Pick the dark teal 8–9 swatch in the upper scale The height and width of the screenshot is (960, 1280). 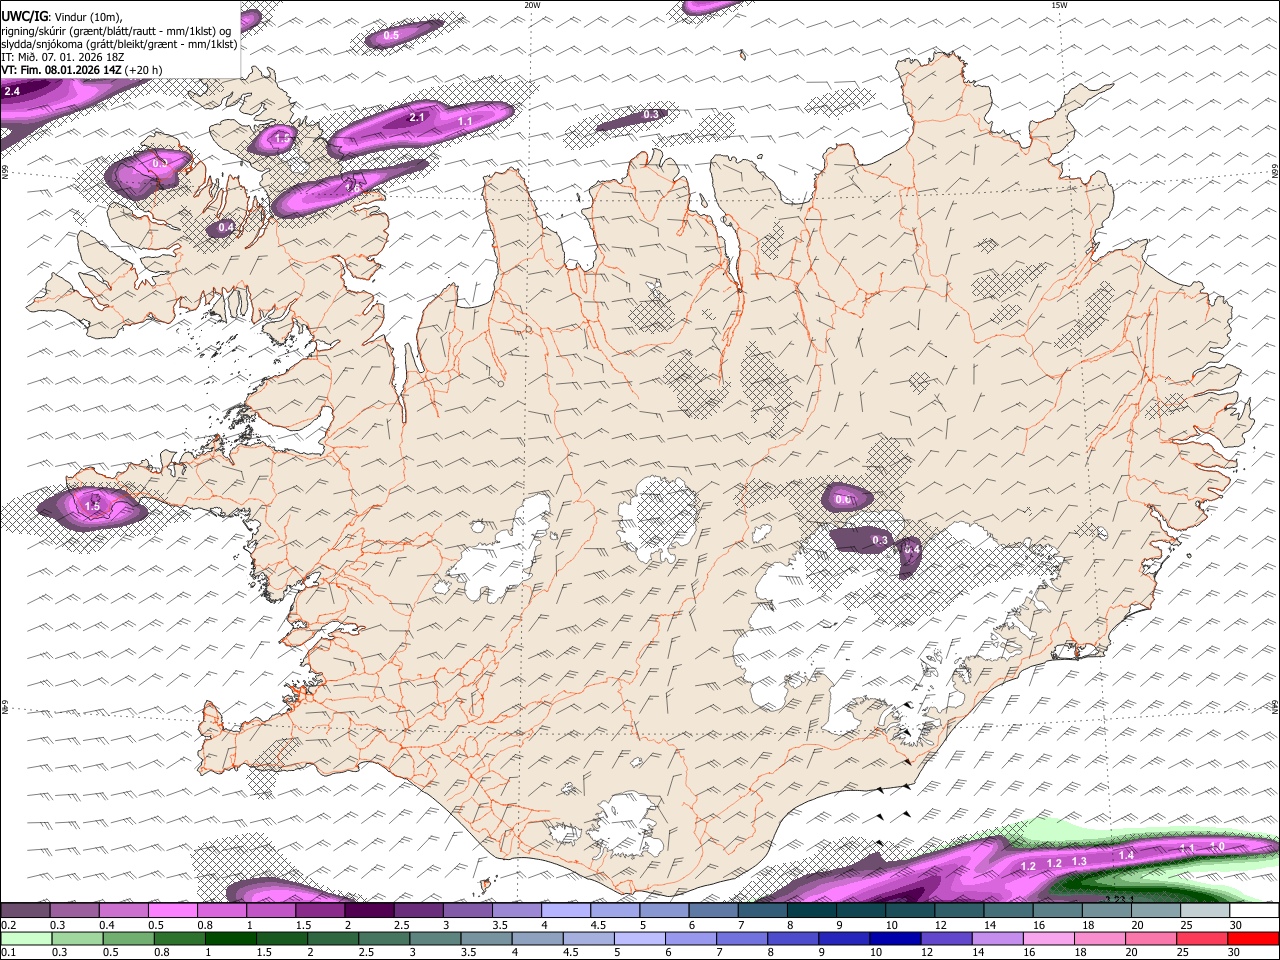coord(811,911)
